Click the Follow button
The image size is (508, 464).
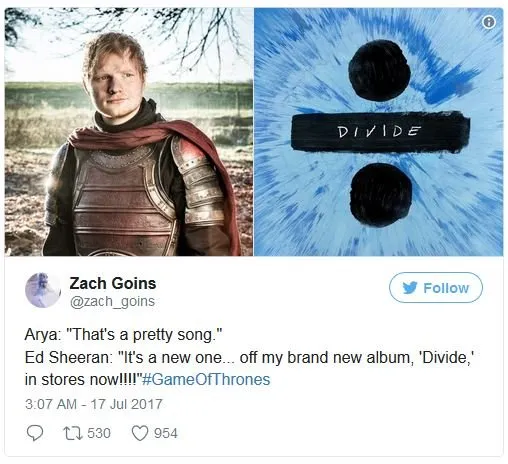pyautogui.click(x=436, y=287)
